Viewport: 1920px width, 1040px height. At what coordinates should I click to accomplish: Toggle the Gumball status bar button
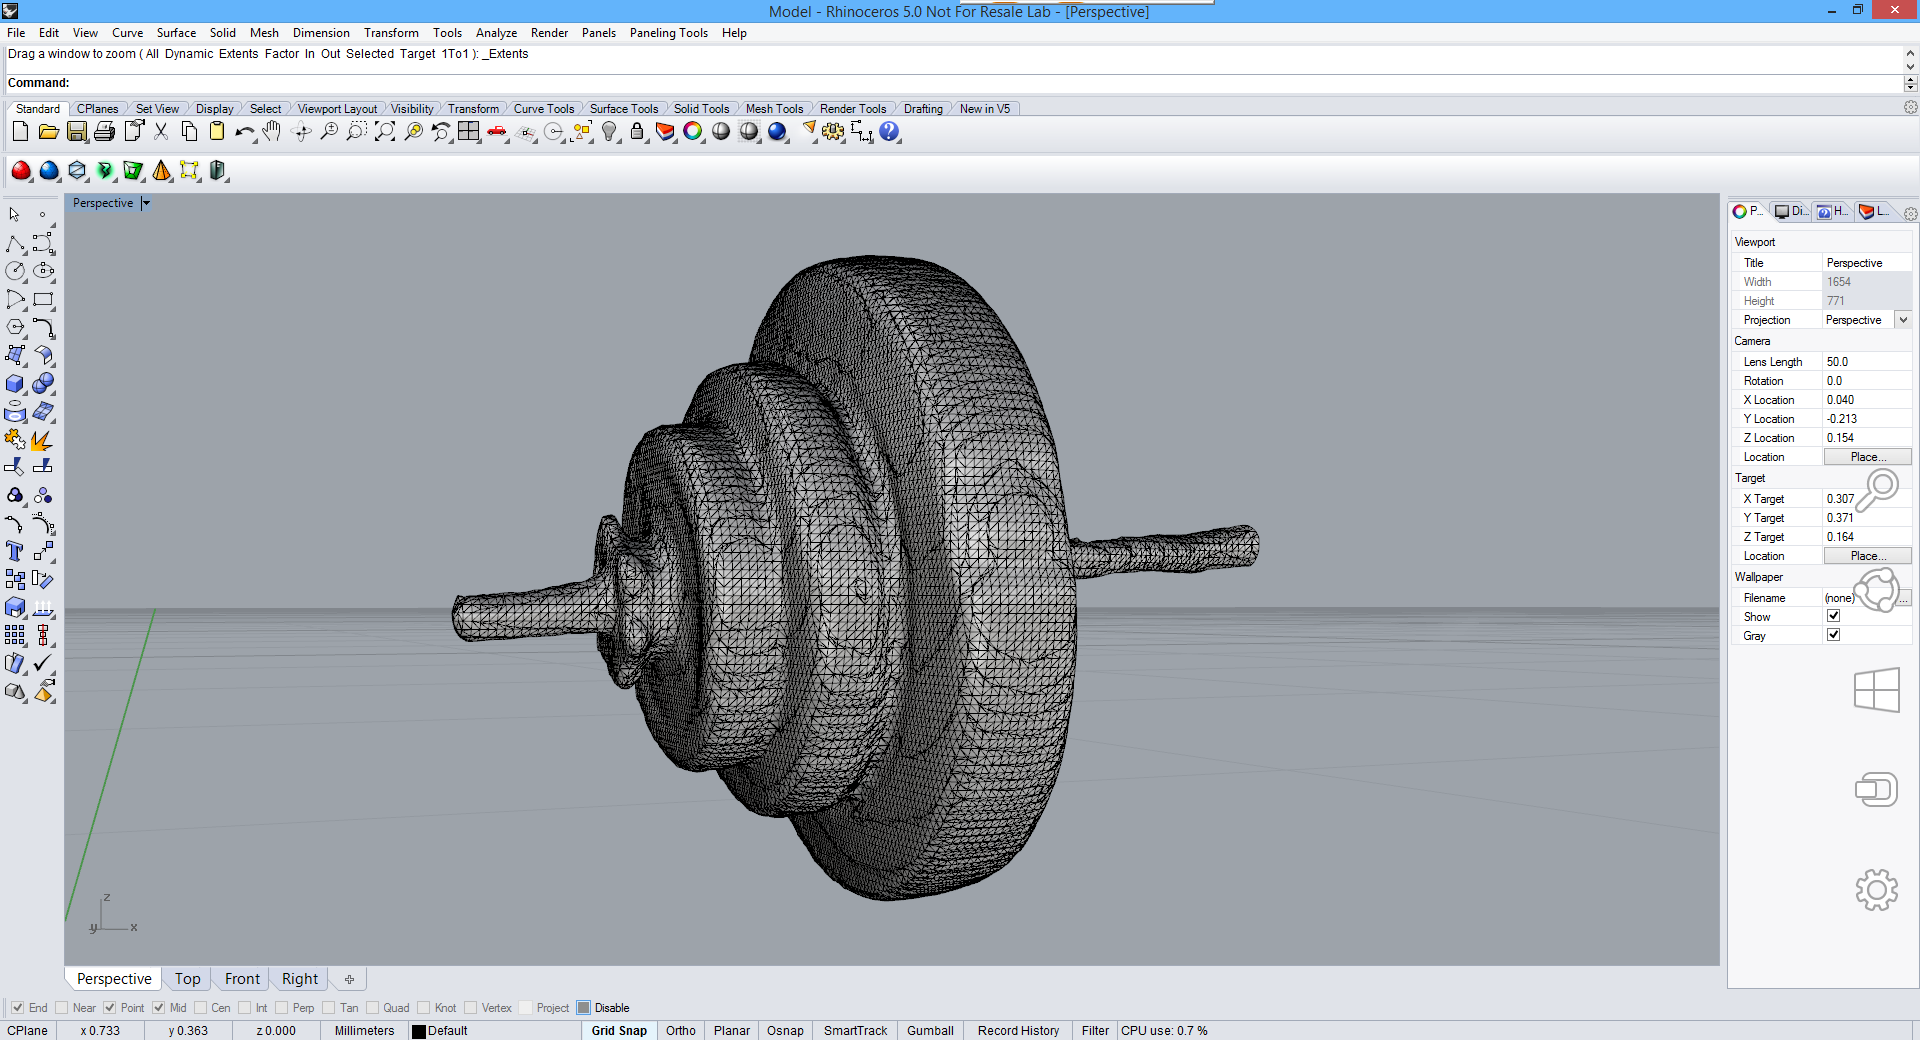pos(930,1031)
